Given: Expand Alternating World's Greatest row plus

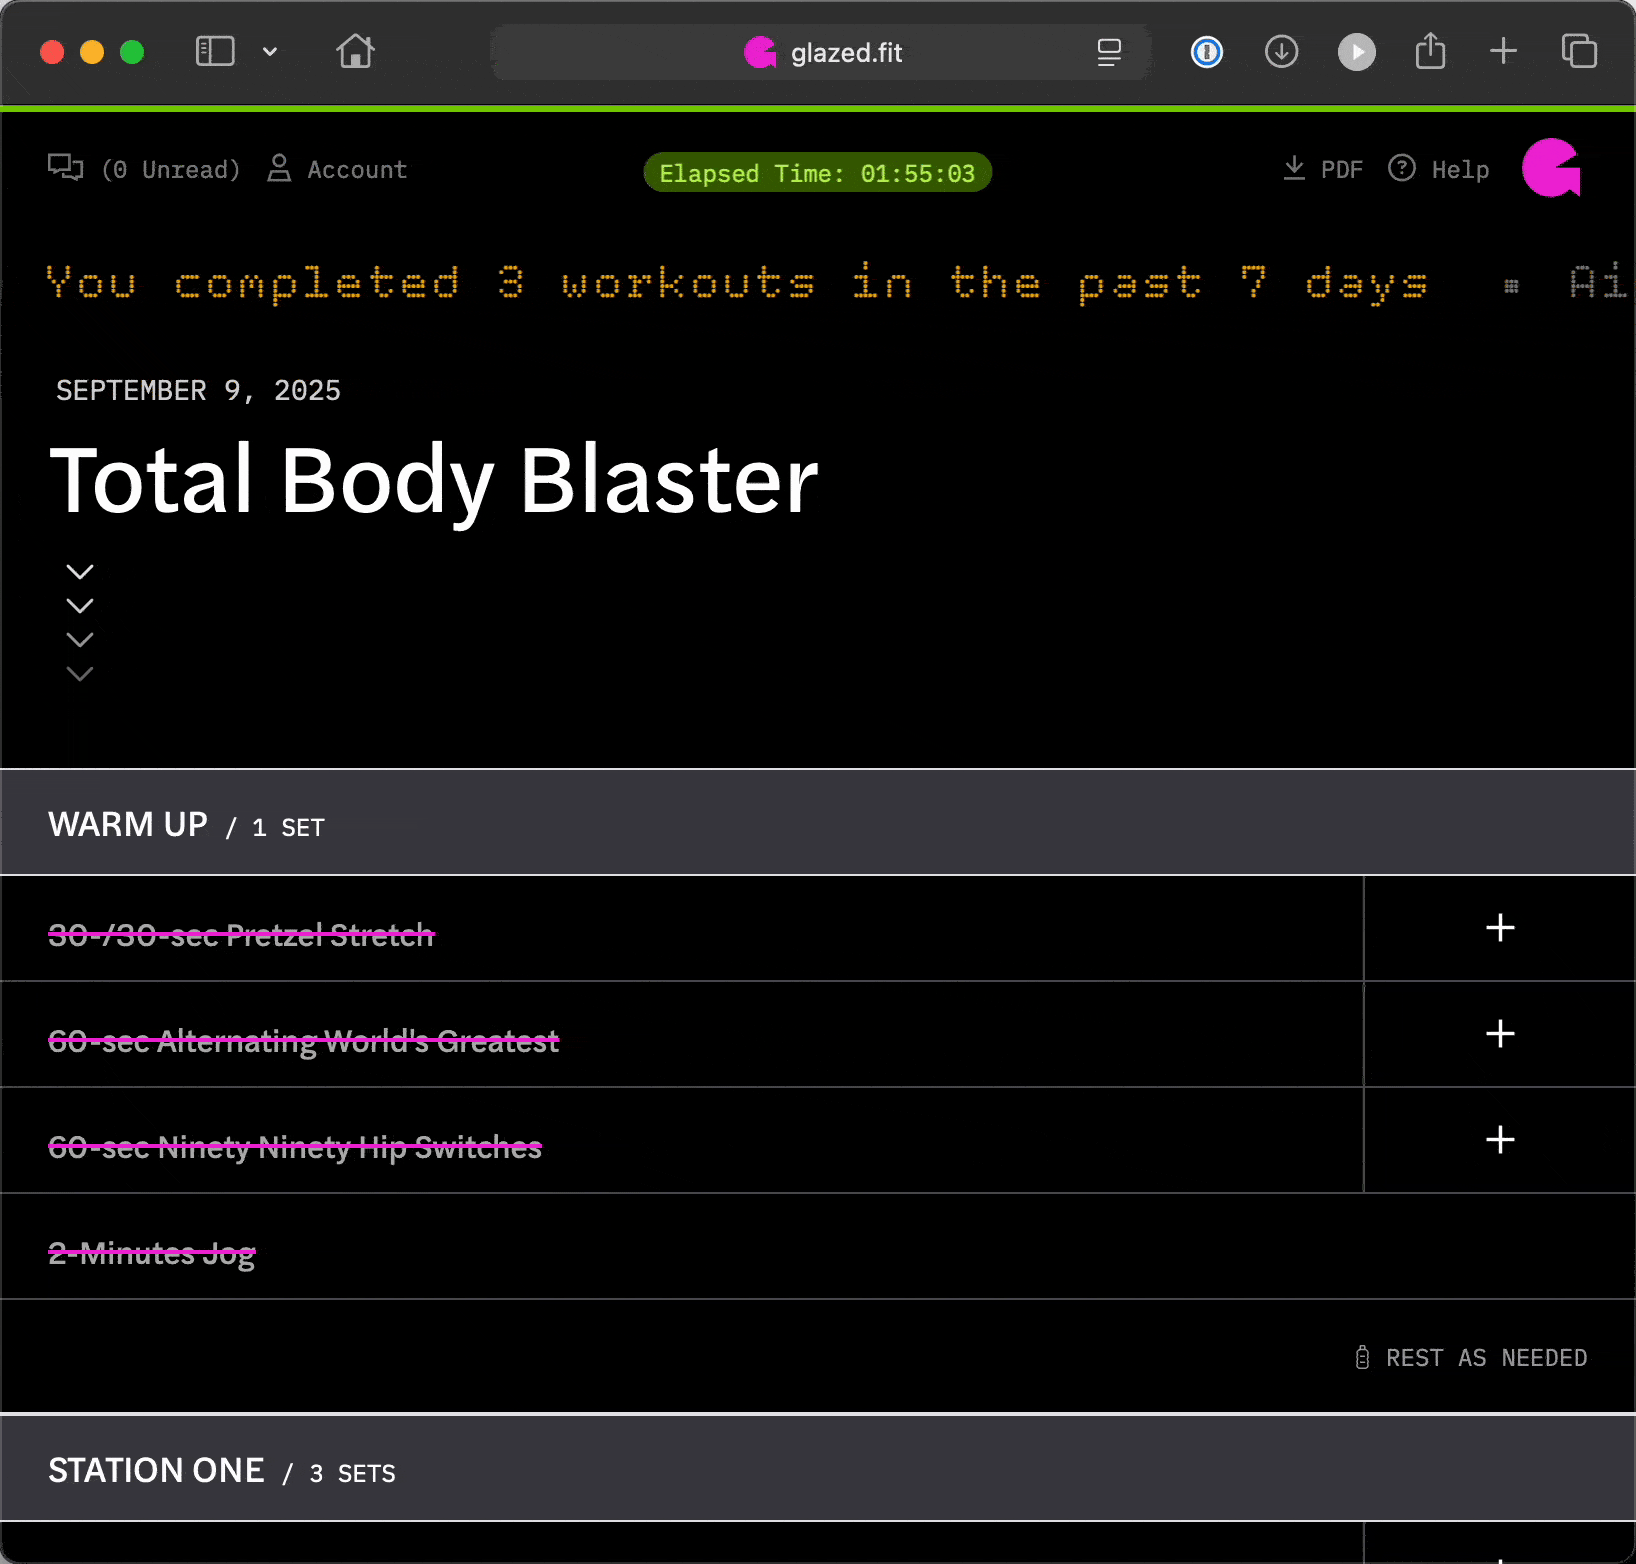Looking at the screenshot, I should (x=1500, y=1034).
